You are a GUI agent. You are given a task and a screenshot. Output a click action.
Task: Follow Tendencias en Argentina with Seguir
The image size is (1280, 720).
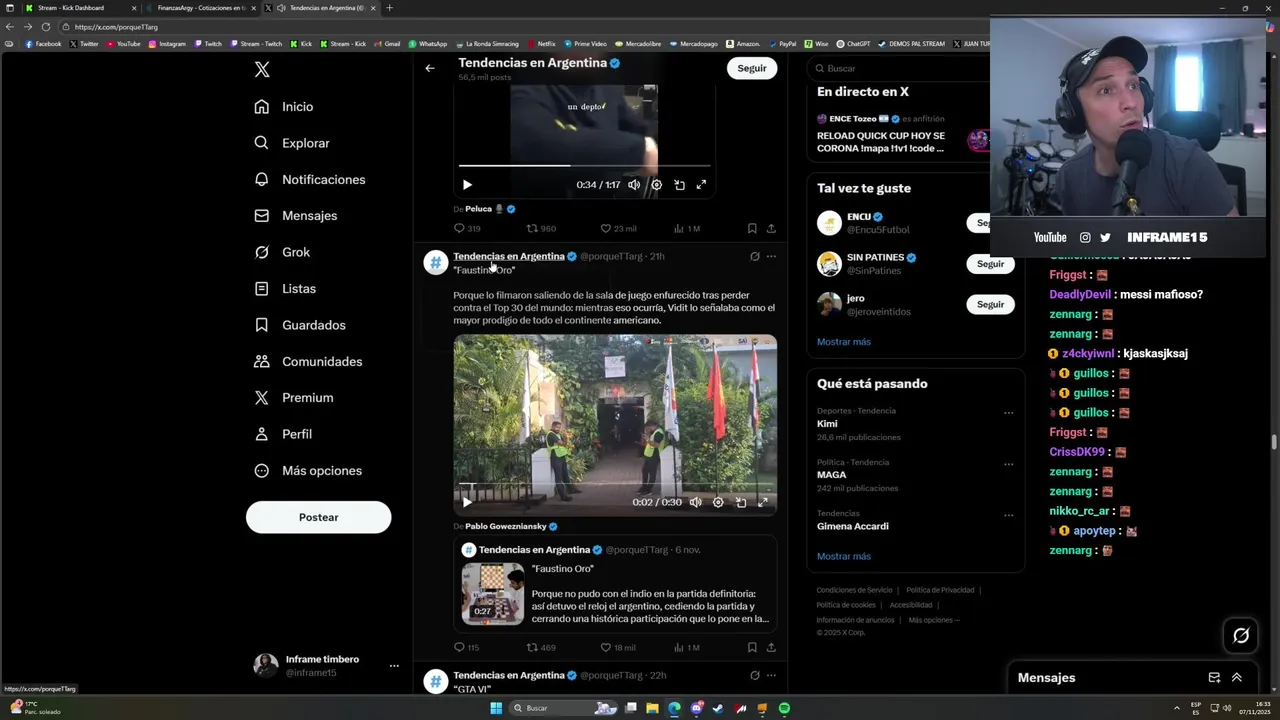[x=752, y=68]
